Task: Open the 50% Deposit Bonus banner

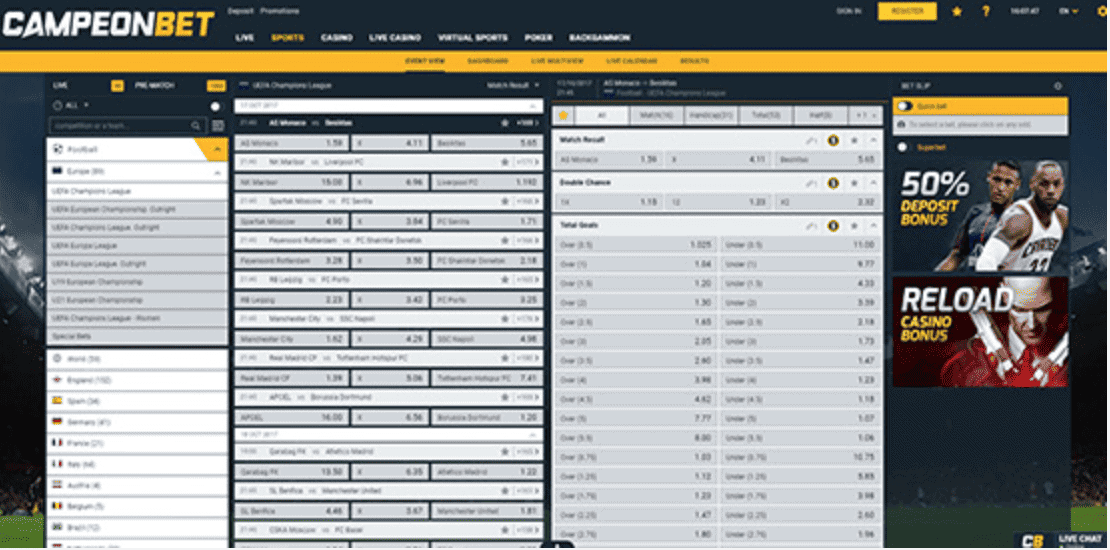Action: point(980,216)
